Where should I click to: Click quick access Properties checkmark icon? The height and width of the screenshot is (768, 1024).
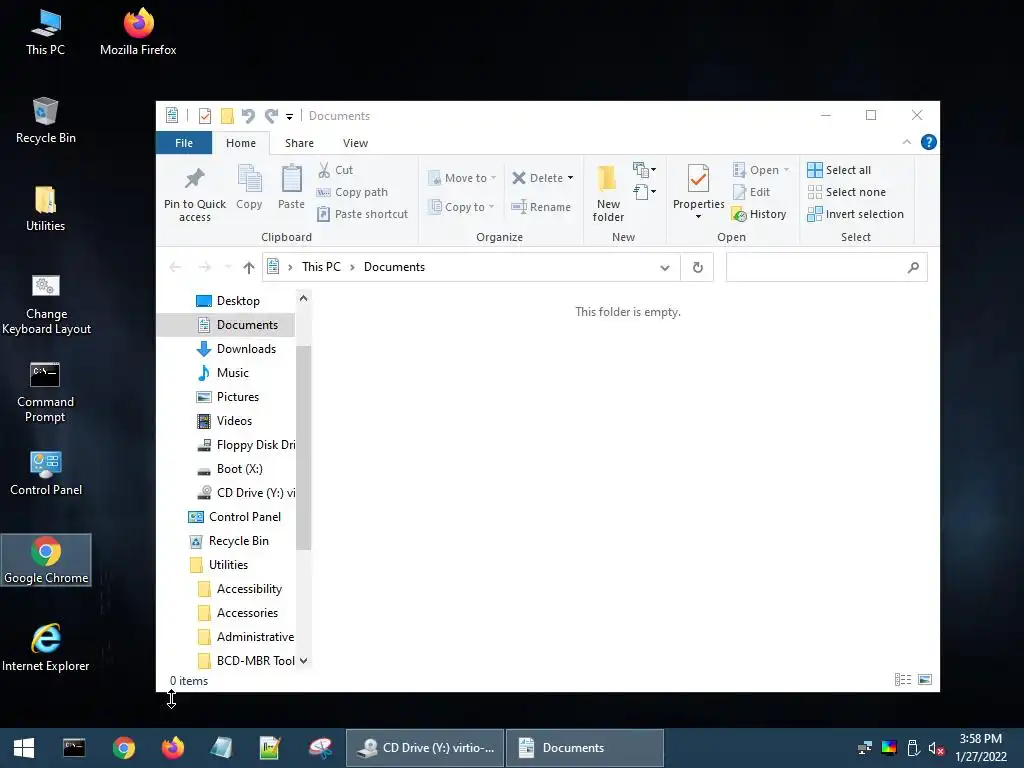coord(205,116)
